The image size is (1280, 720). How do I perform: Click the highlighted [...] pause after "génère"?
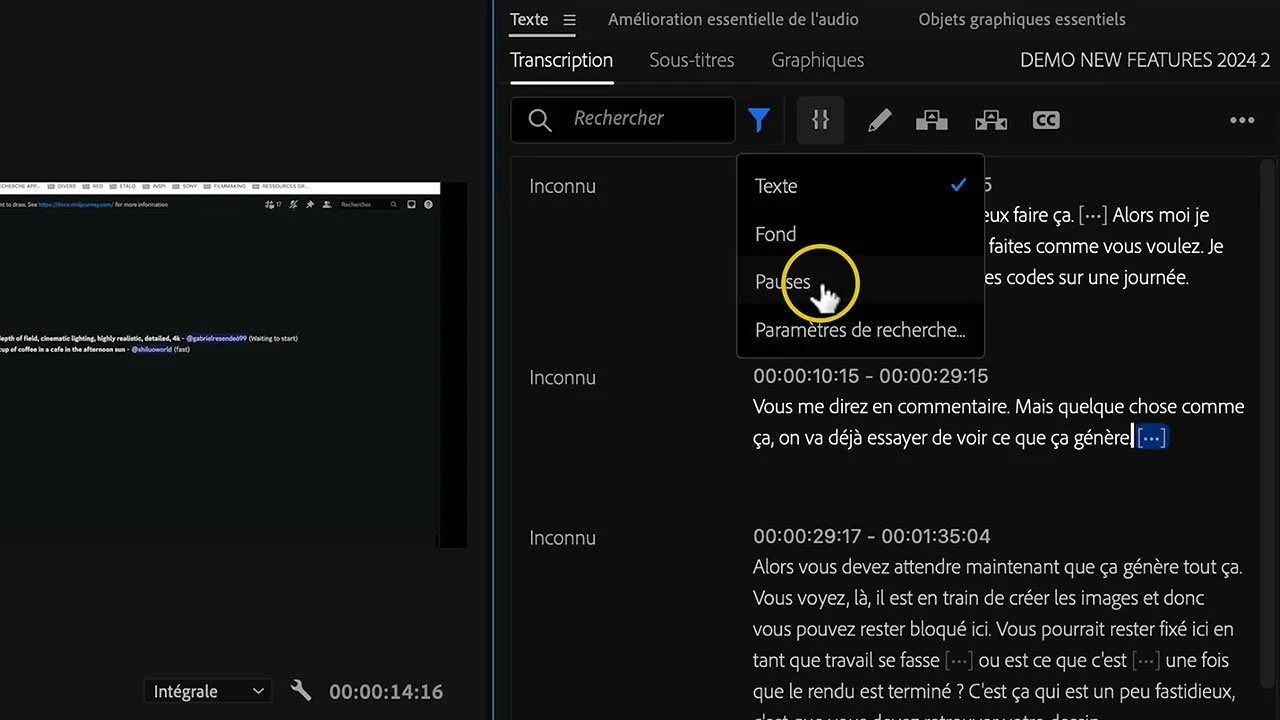pos(1152,437)
